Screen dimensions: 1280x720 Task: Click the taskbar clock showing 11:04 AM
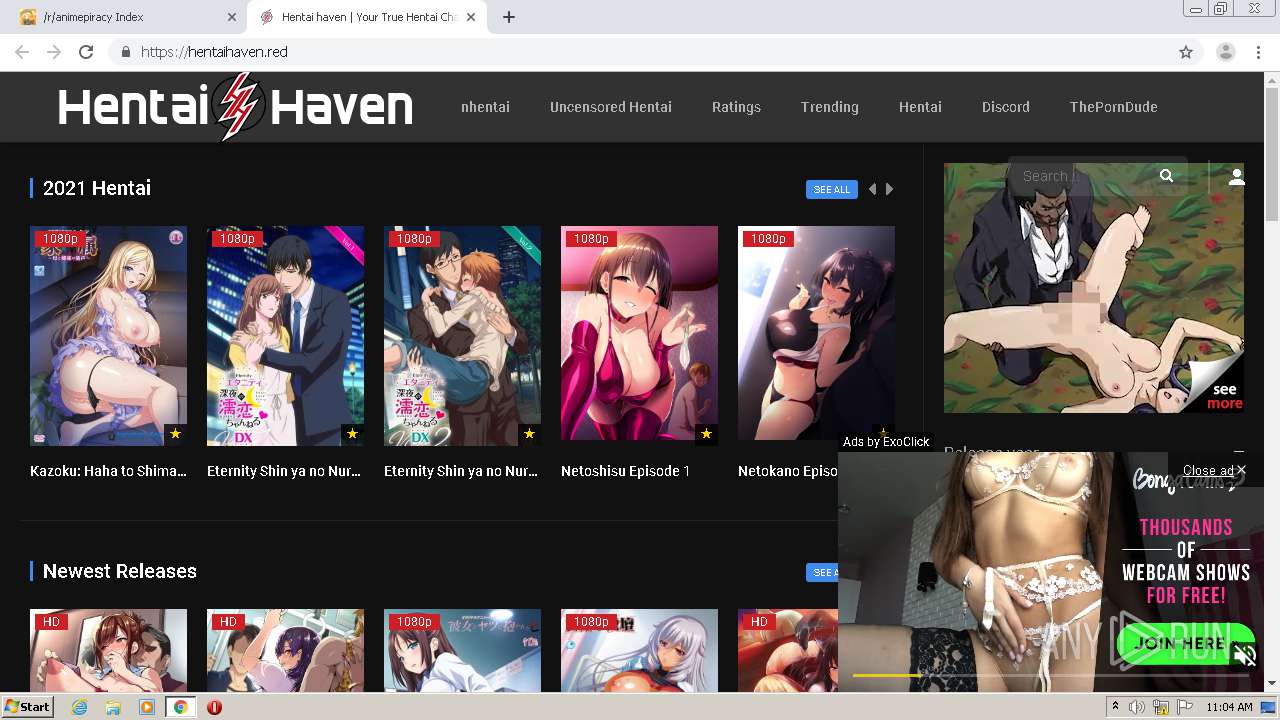coord(1229,707)
